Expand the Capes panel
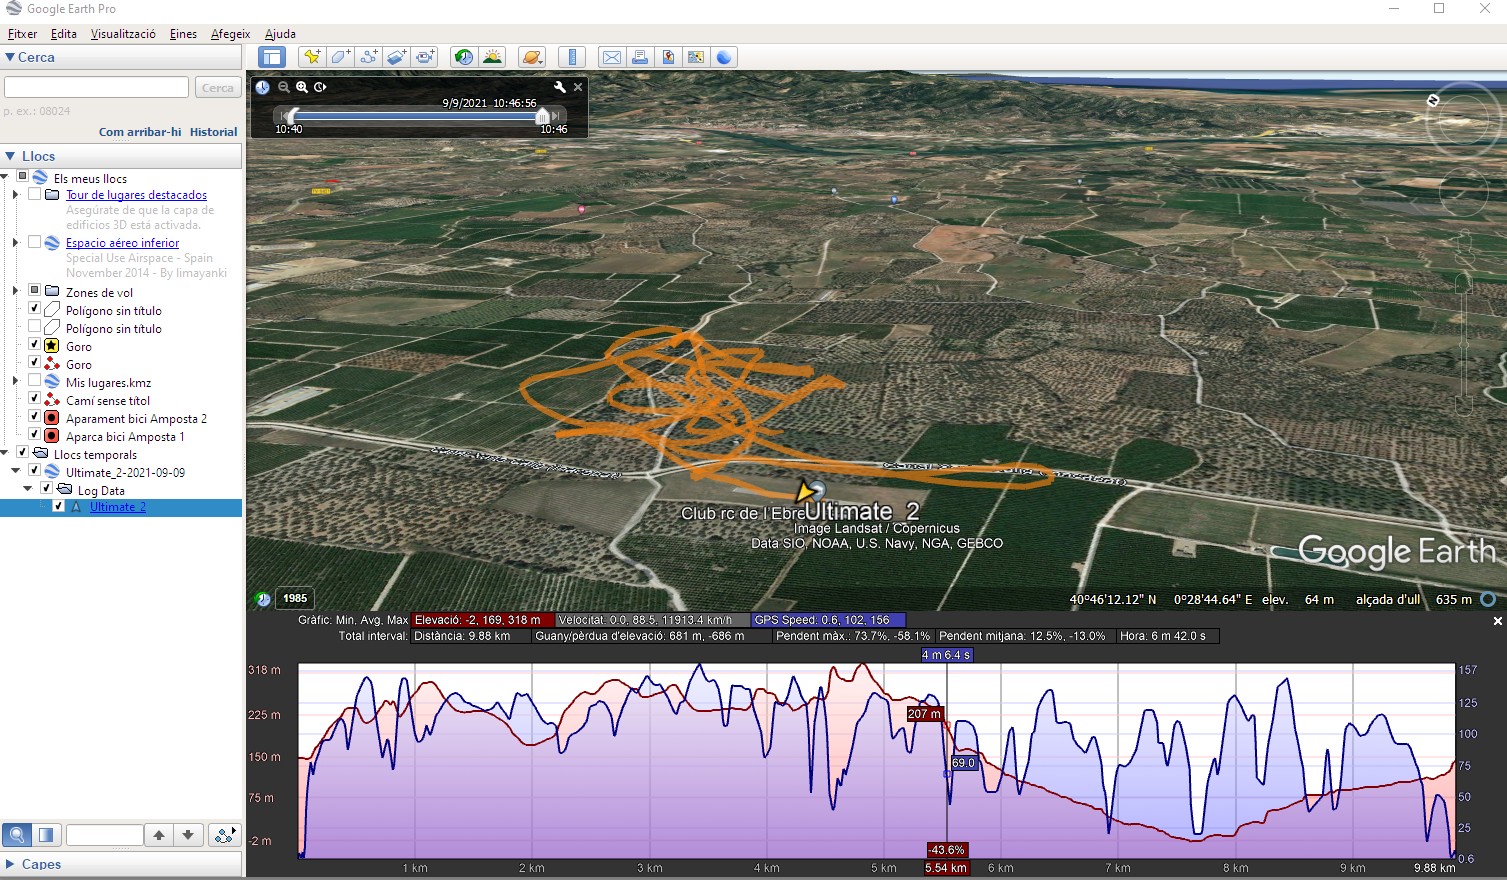 pos(11,864)
